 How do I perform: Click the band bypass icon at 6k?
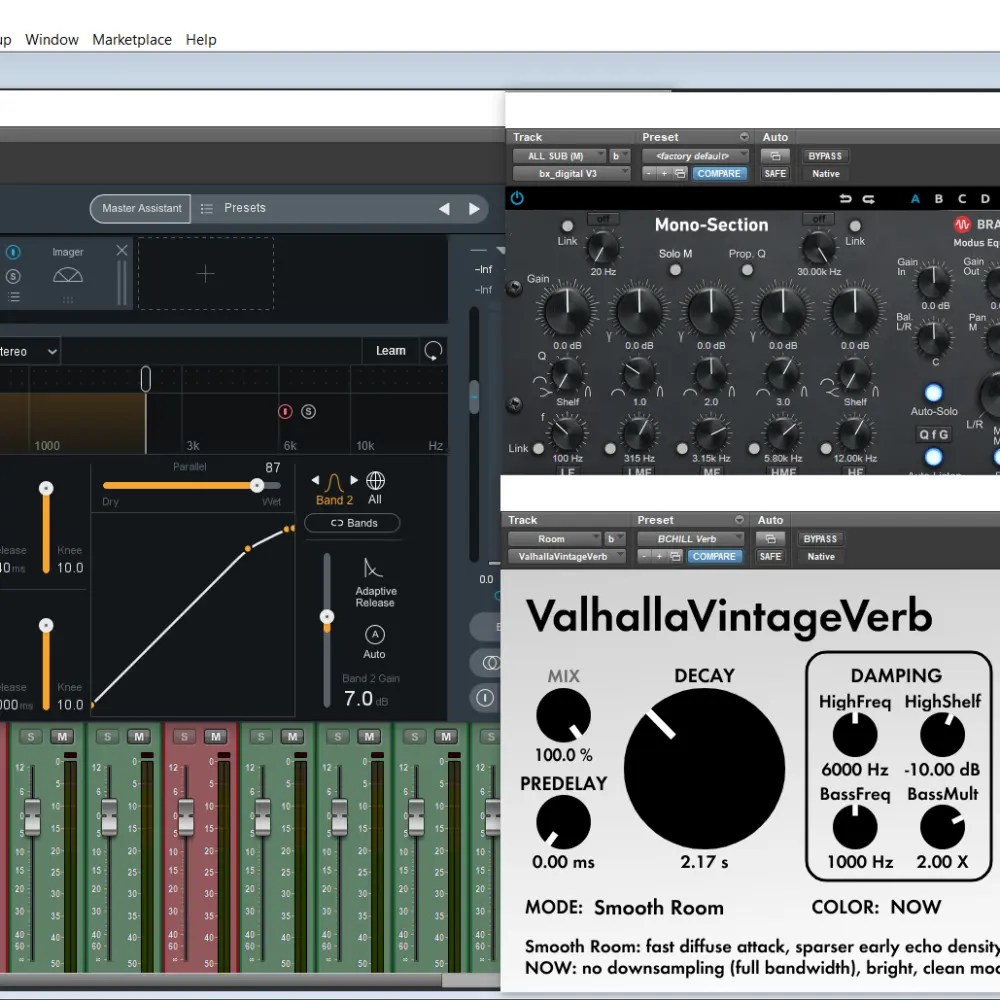[285, 411]
